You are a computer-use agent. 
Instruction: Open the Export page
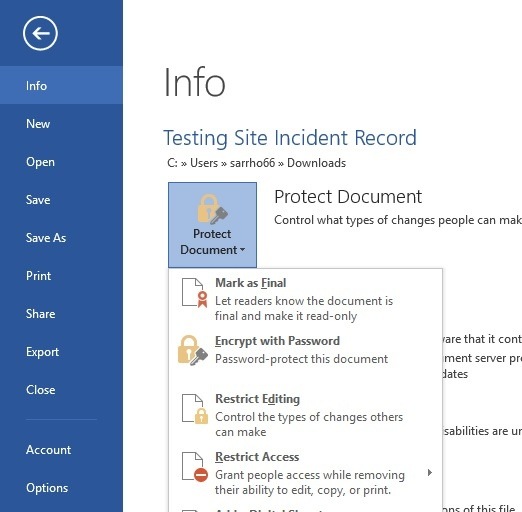tap(61, 352)
